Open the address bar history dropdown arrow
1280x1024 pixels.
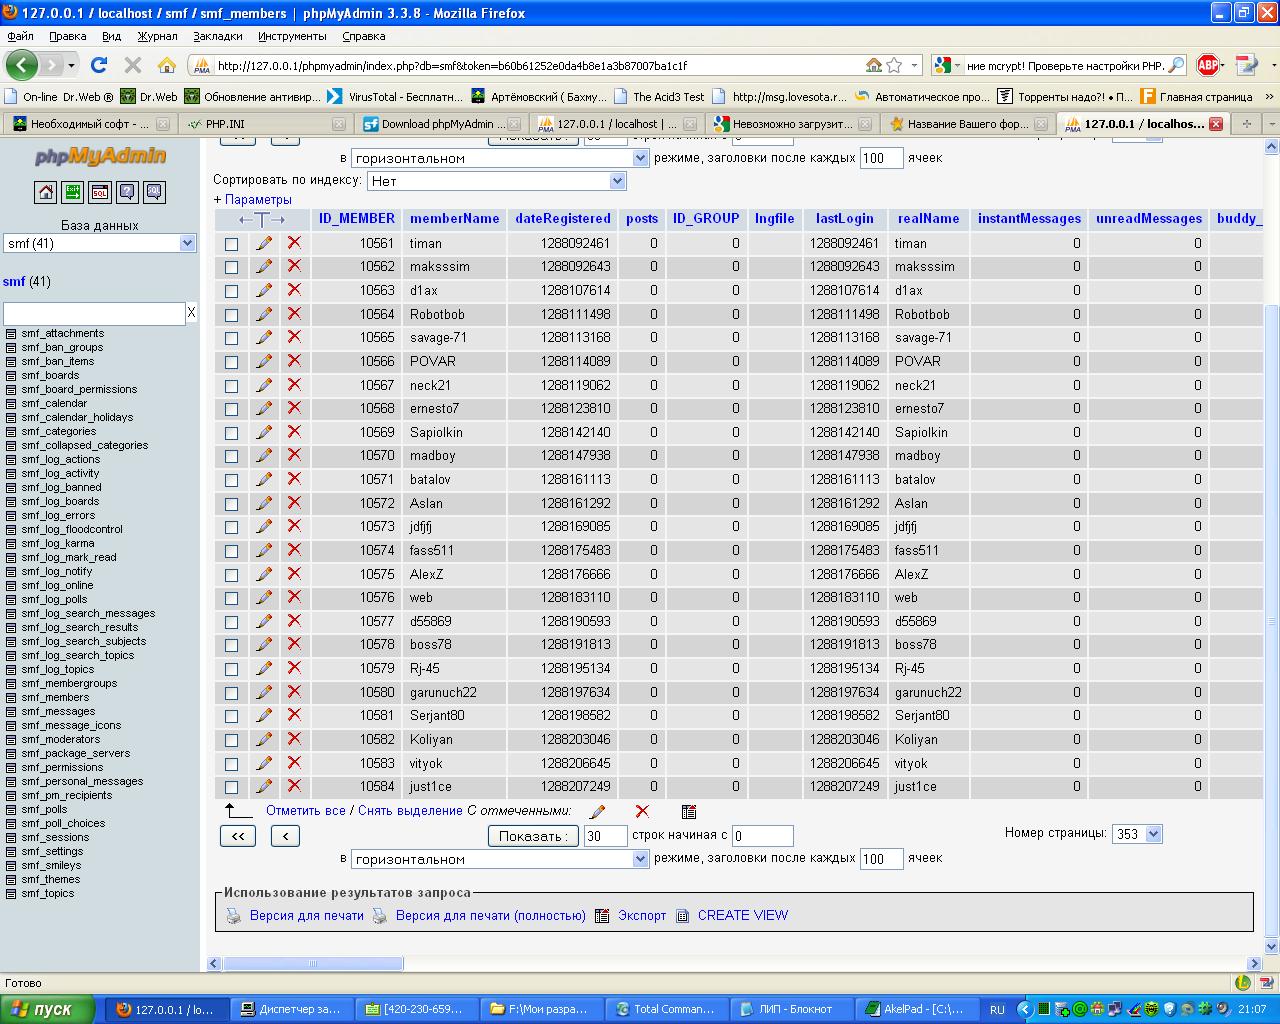pyautogui.click(x=915, y=65)
